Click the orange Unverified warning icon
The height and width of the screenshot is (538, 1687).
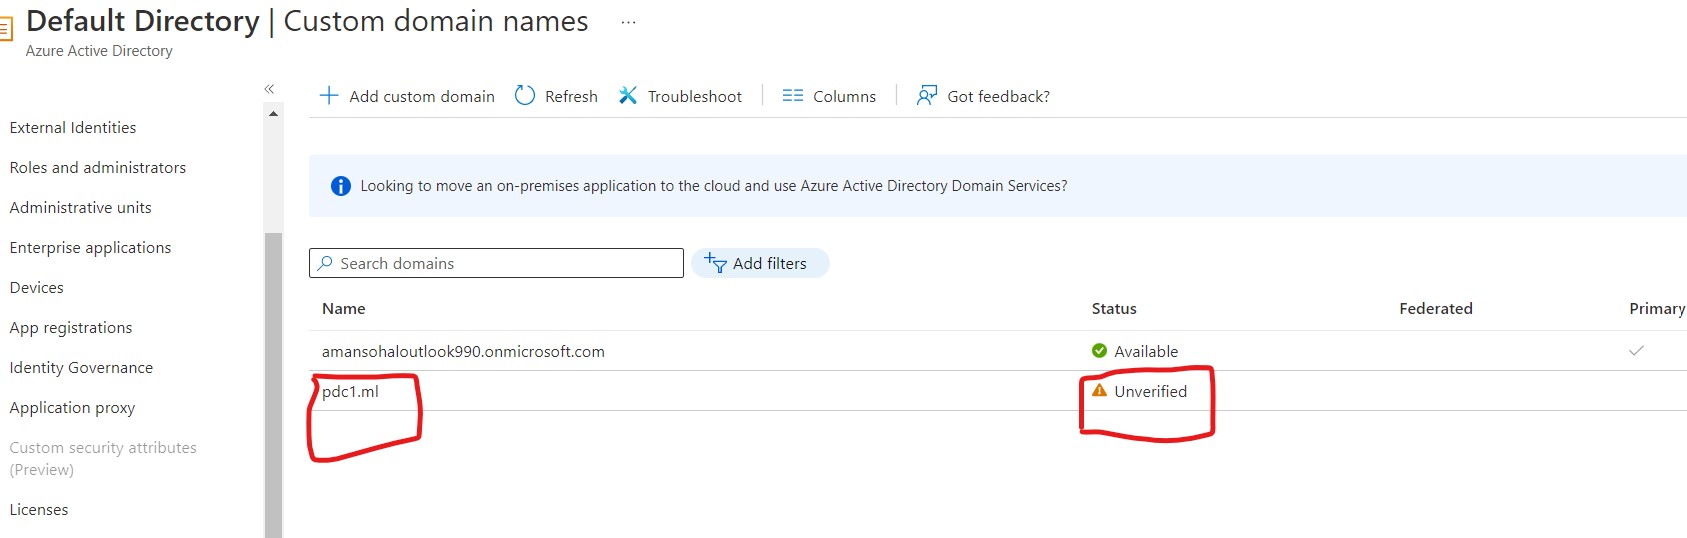point(1100,391)
